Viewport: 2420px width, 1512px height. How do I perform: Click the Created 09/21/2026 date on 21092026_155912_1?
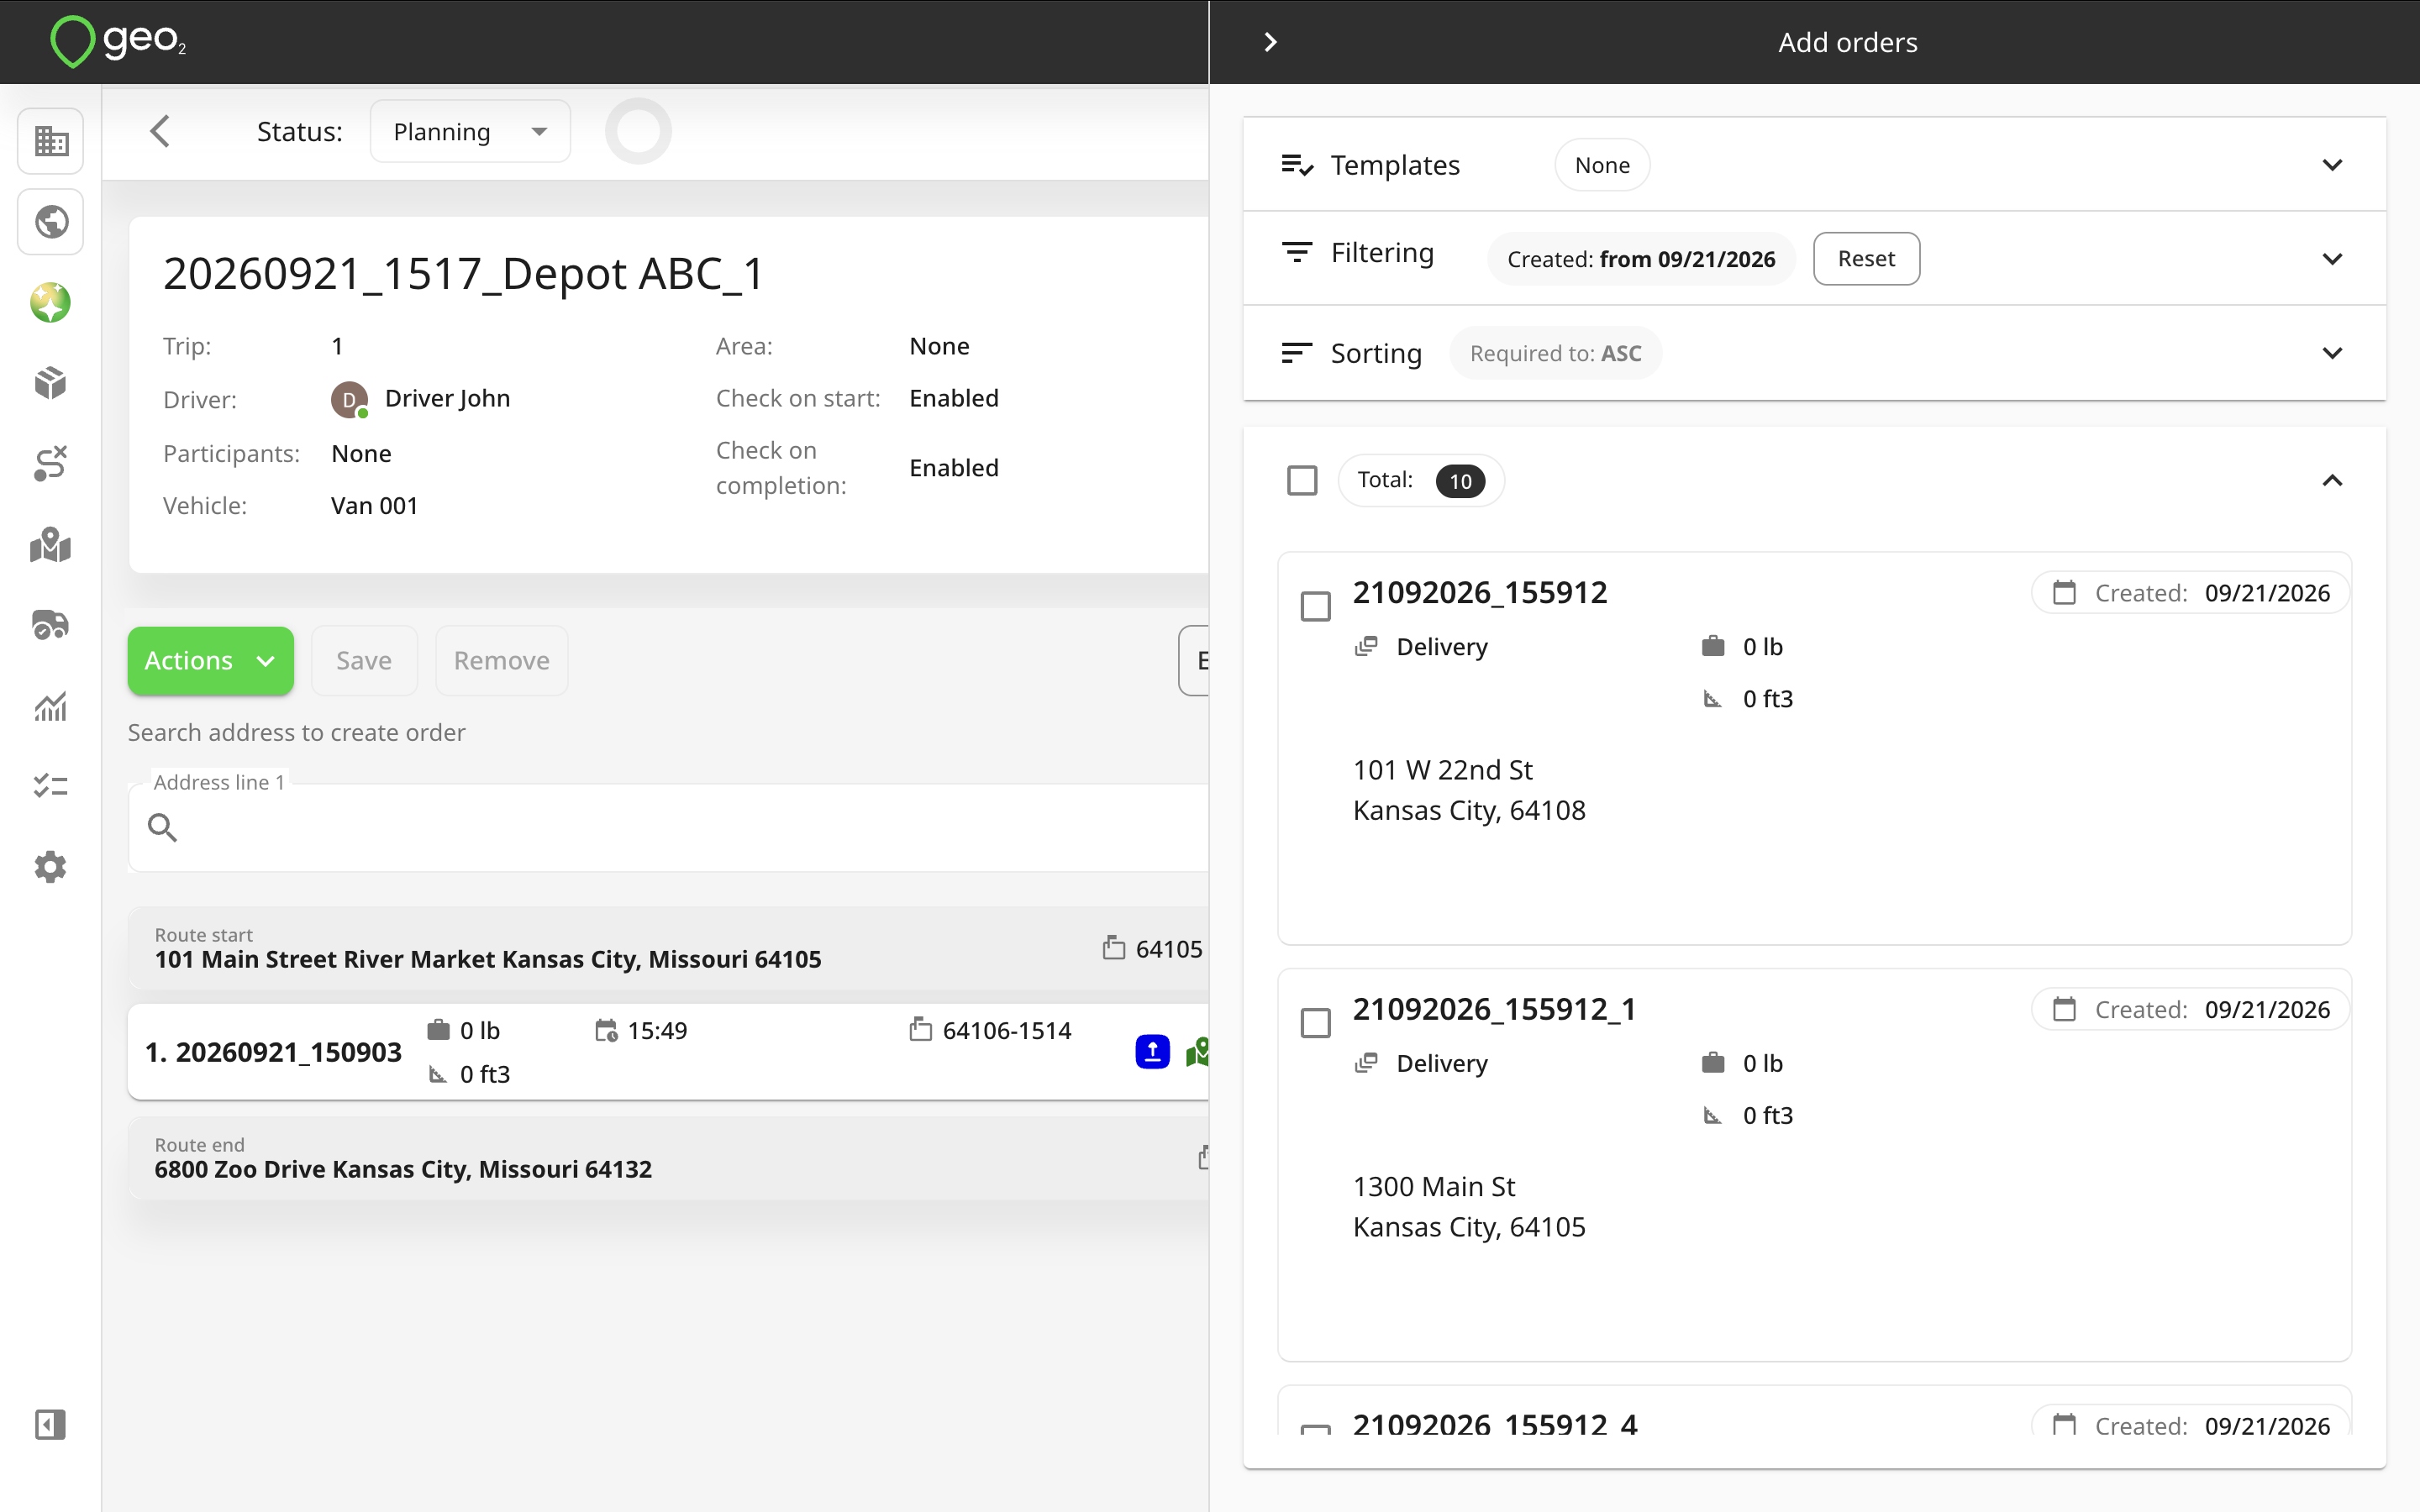click(2267, 1010)
